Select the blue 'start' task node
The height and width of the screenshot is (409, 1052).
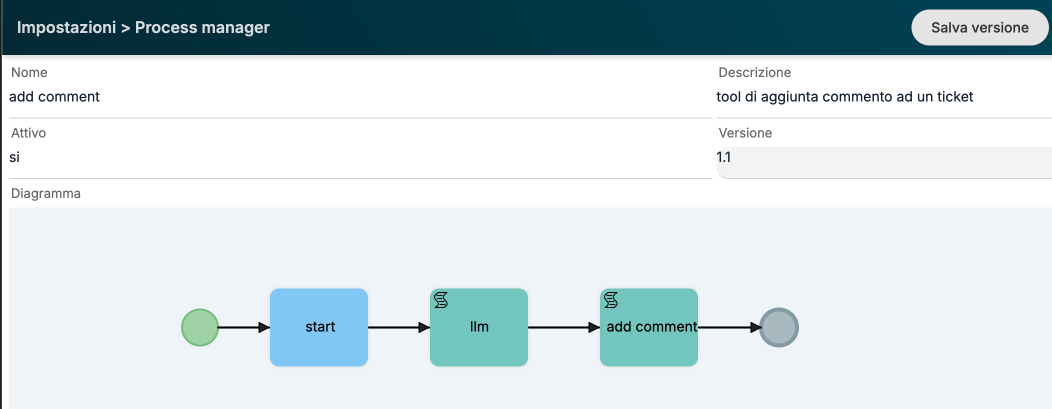tap(319, 327)
